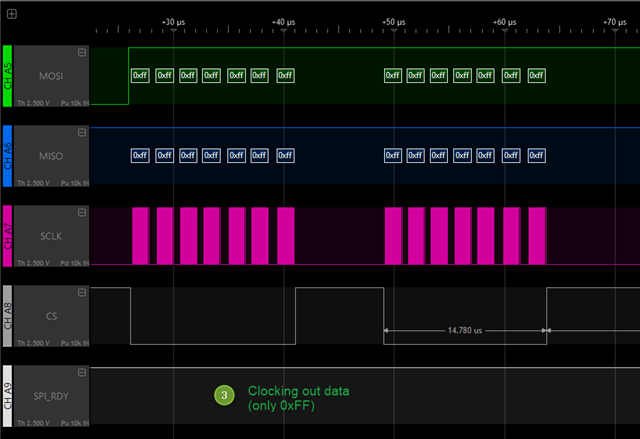
Task: Click the +70 µs timeline marker
Action: [615, 22]
